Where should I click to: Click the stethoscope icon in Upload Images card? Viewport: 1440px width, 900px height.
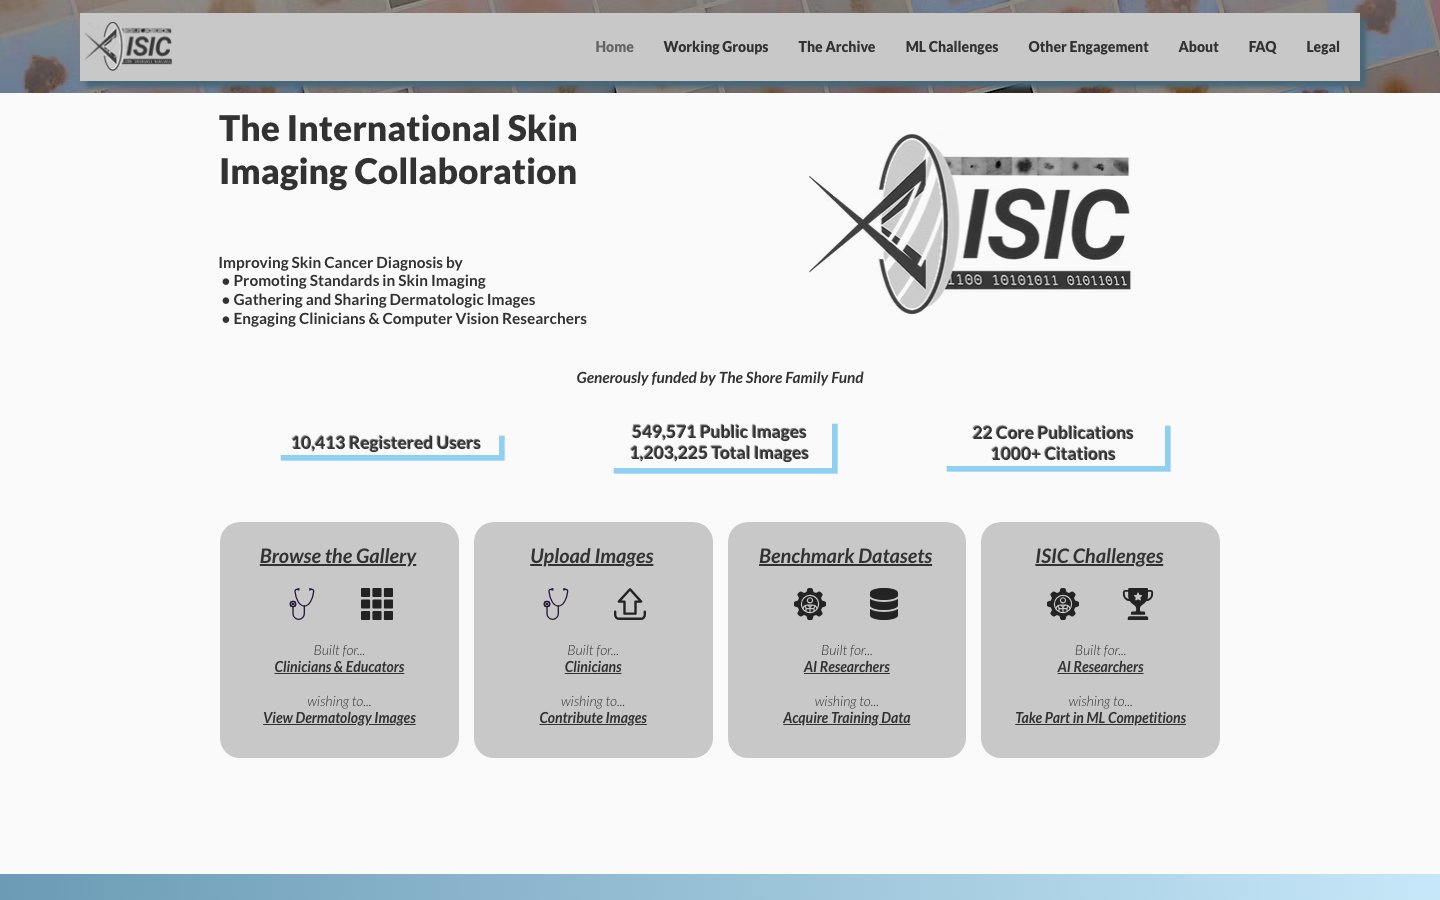click(x=556, y=603)
